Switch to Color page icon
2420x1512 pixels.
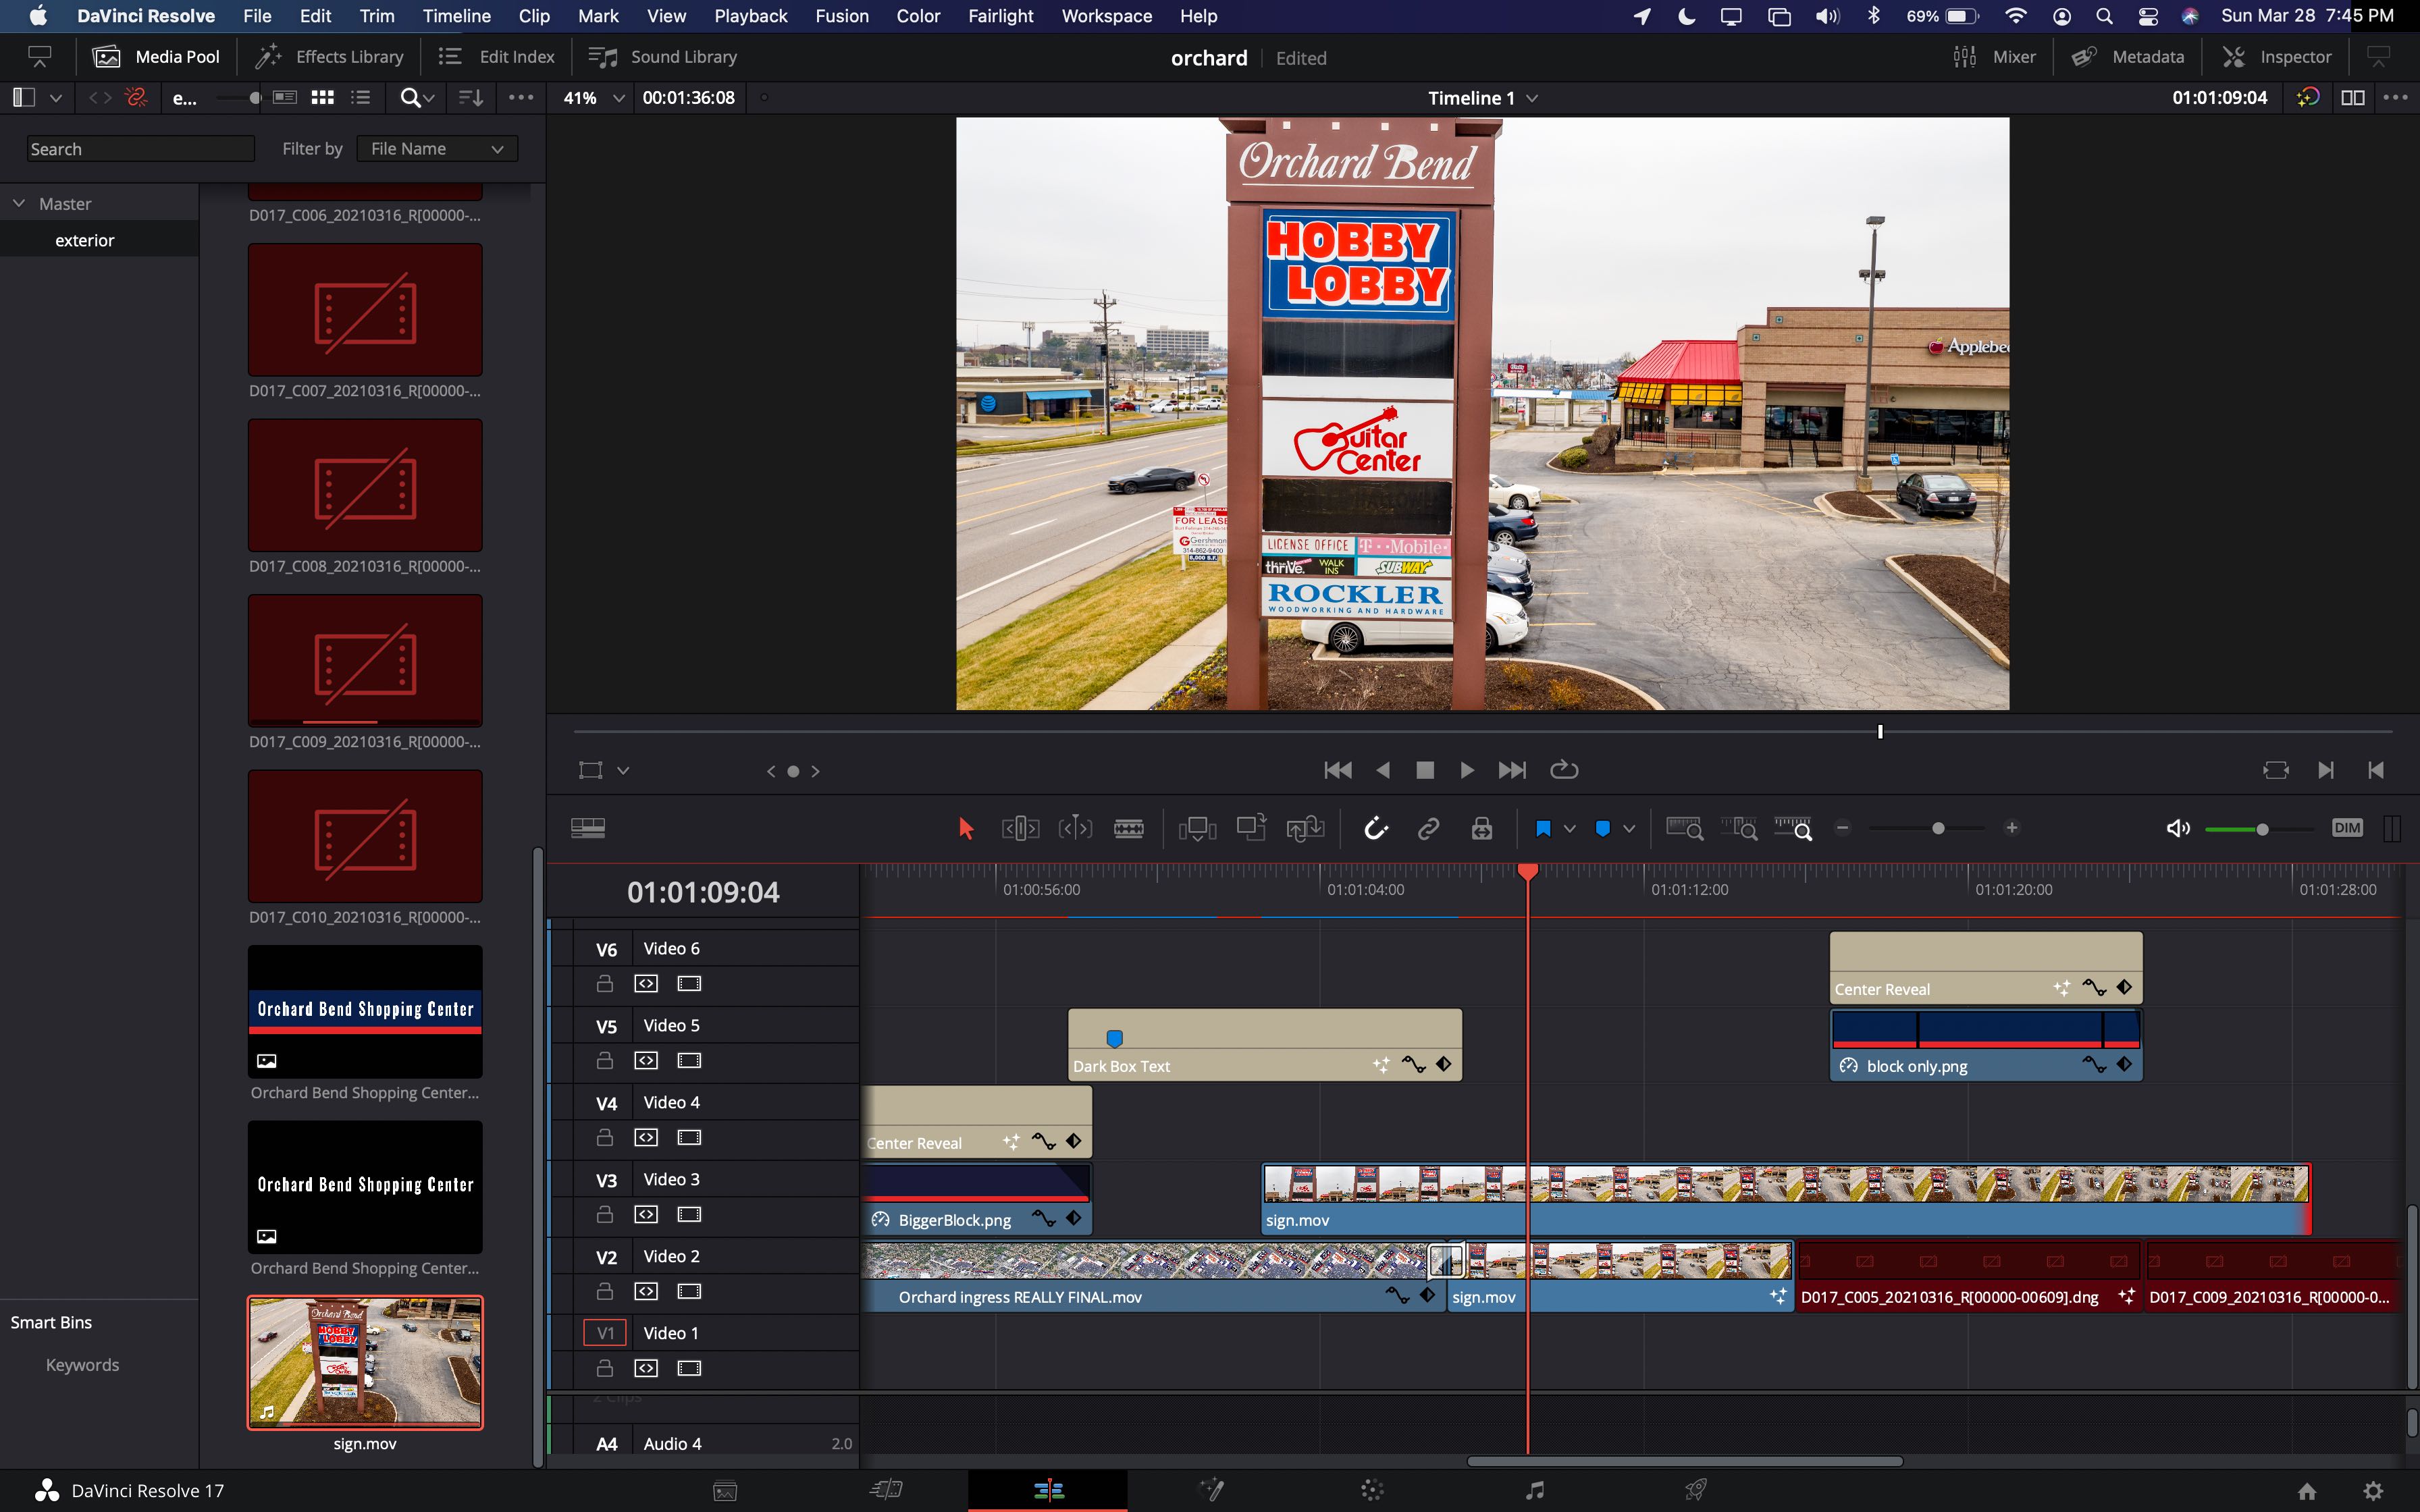click(x=1372, y=1490)
